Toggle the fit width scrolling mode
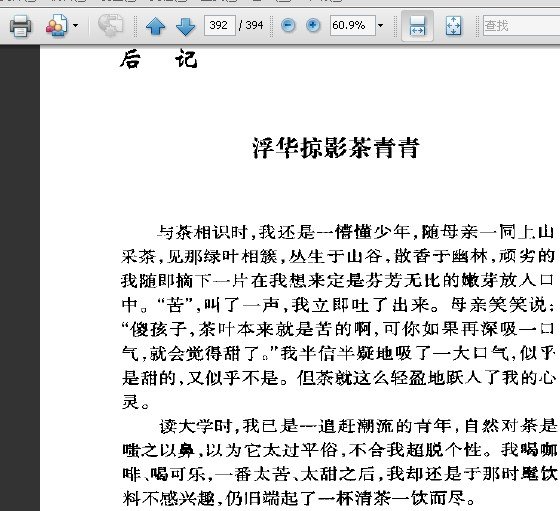This screenshot has width=560, height=511. [417, 26]
